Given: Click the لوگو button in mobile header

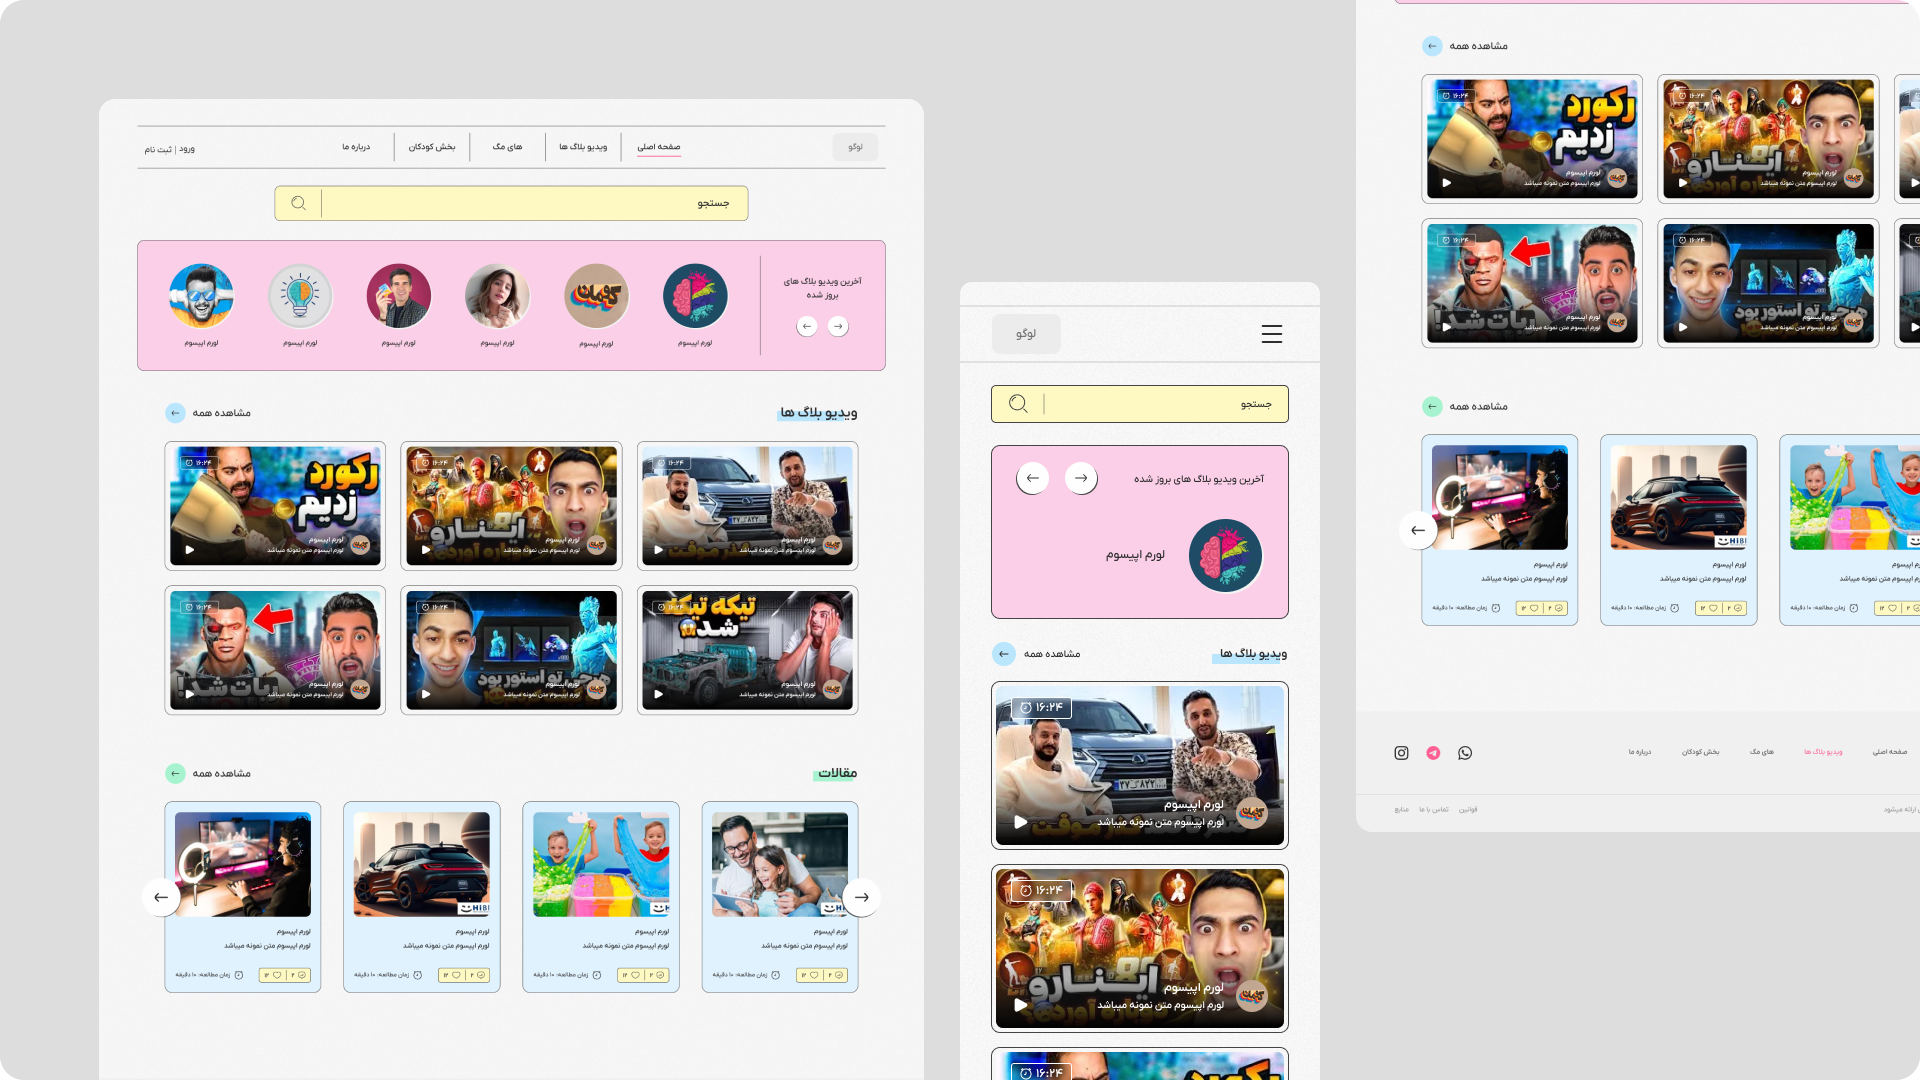Looking at the screenshot, I should pos(1026,334).
